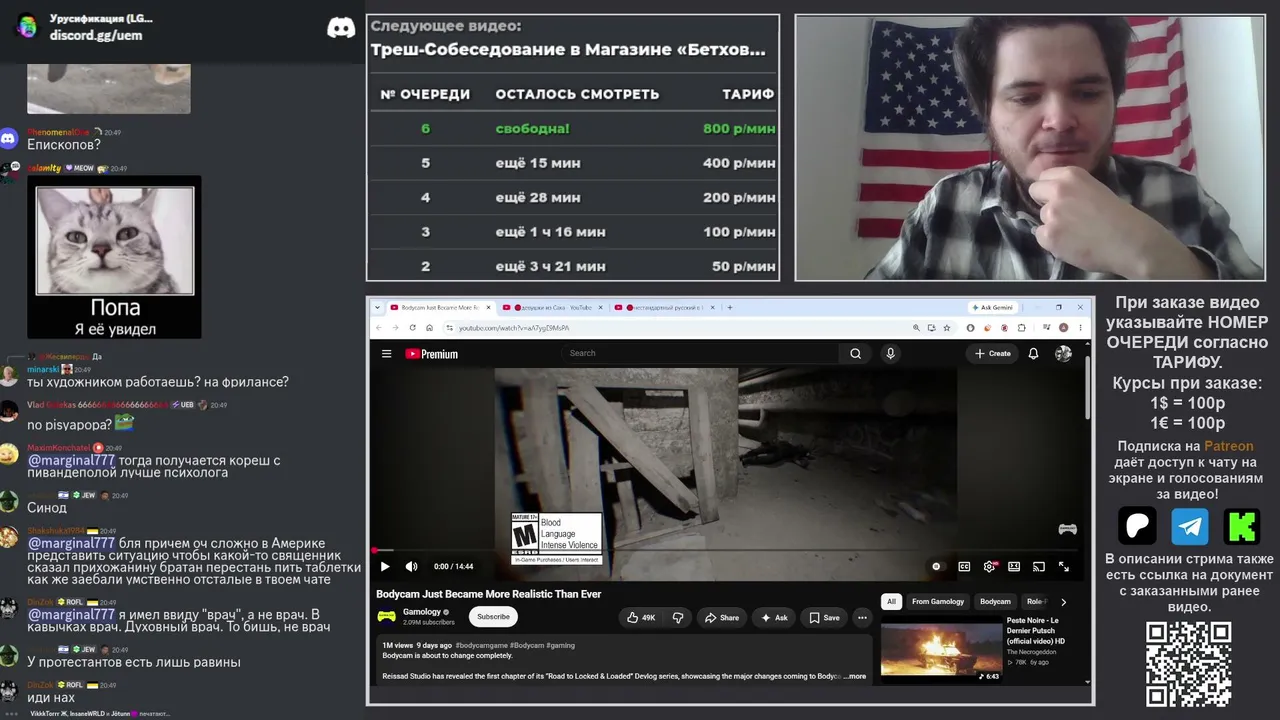Cast the video with the Cast icon
Image resolution: width=1280 pixels, height=720 pixels.
point(1039,566)
